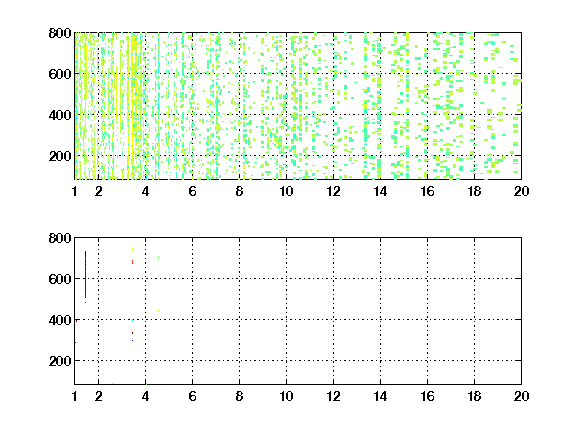Image resolution: width=576 pixels, height=432 pixels.
Task: Click the 200 y-axis label on bottom plot
Action: [x=60, y=361]
